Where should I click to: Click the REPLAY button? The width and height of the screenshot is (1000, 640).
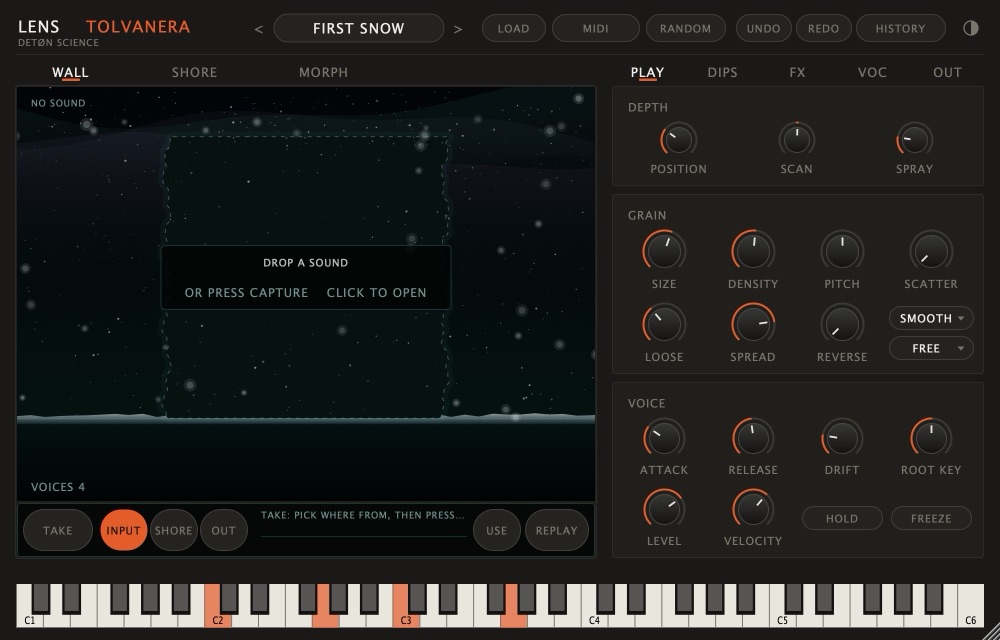pyautogui.click(x=556, y=530)
